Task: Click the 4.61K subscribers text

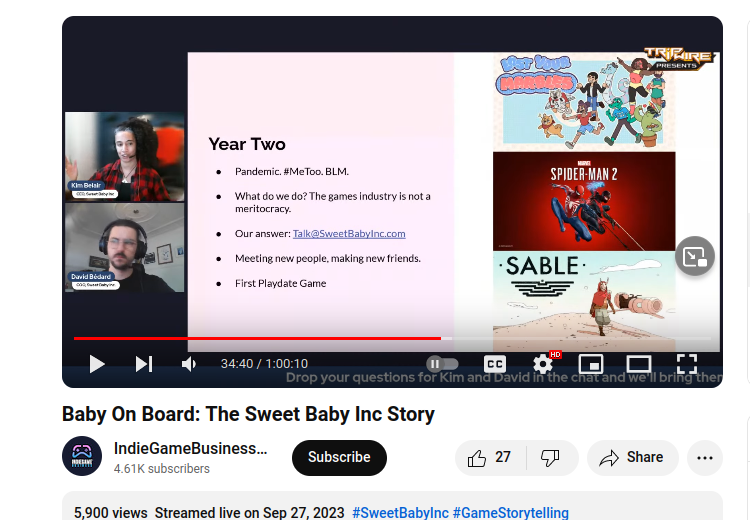Action: (x=162, y=469)
